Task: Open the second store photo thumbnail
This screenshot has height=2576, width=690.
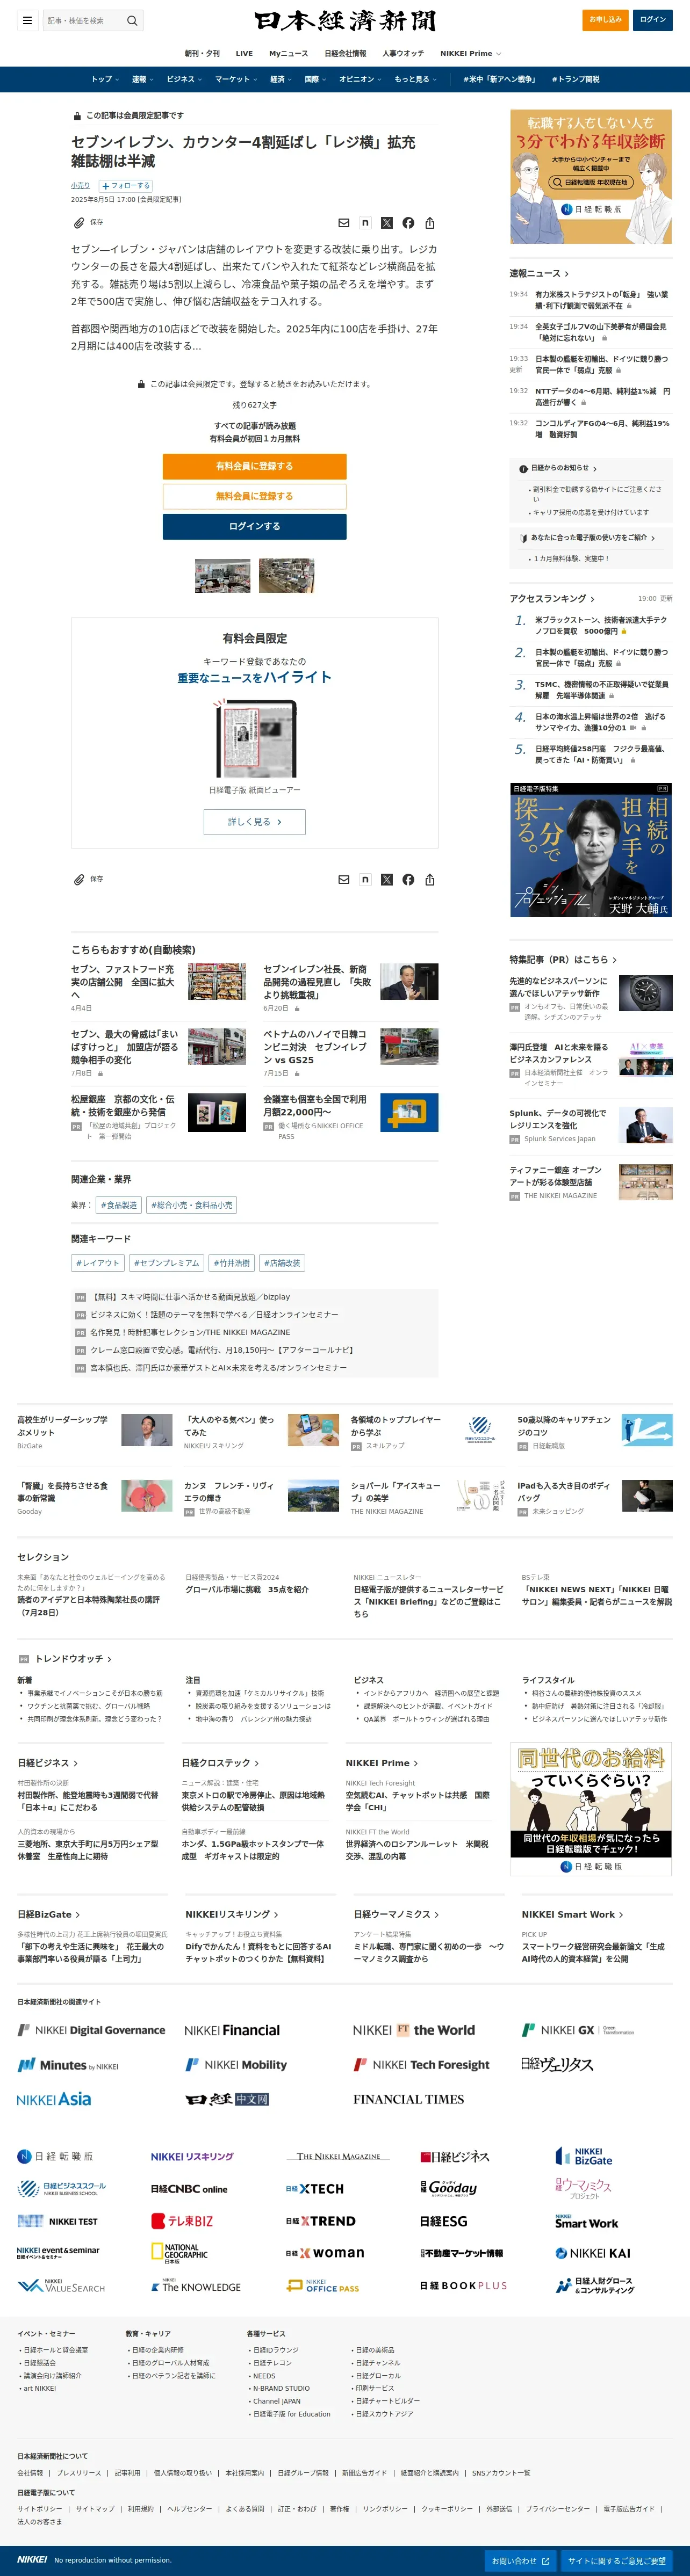Action: tap(286, 576)
